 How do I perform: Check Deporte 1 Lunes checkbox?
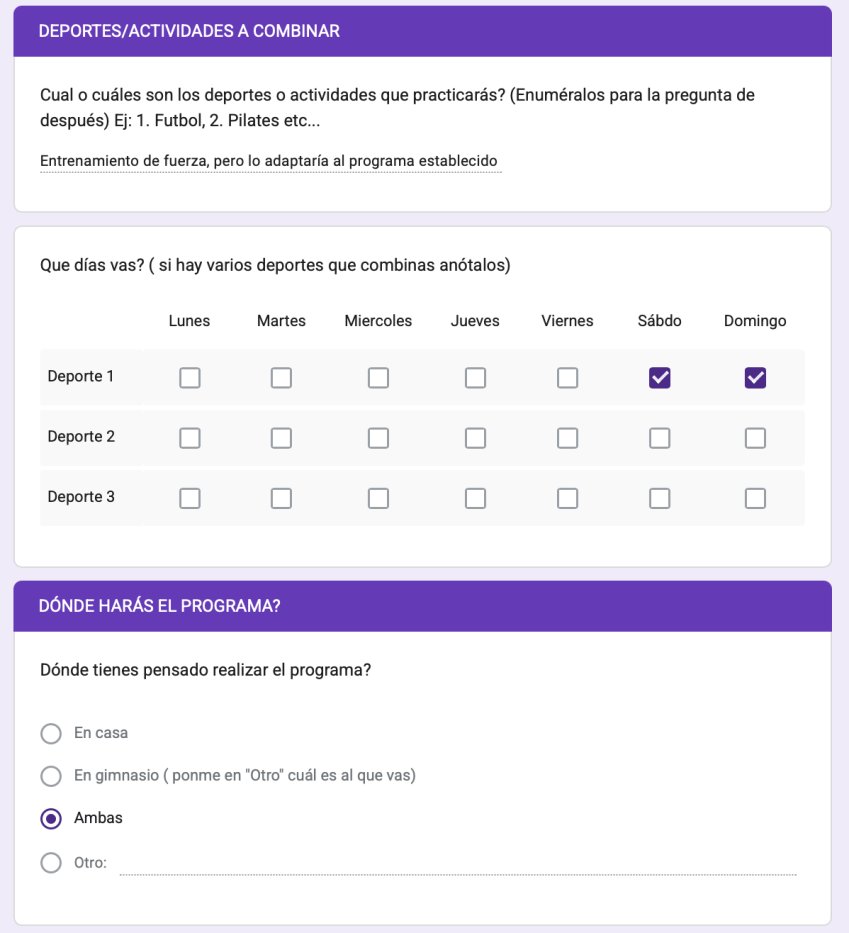[x=189, y=378]
